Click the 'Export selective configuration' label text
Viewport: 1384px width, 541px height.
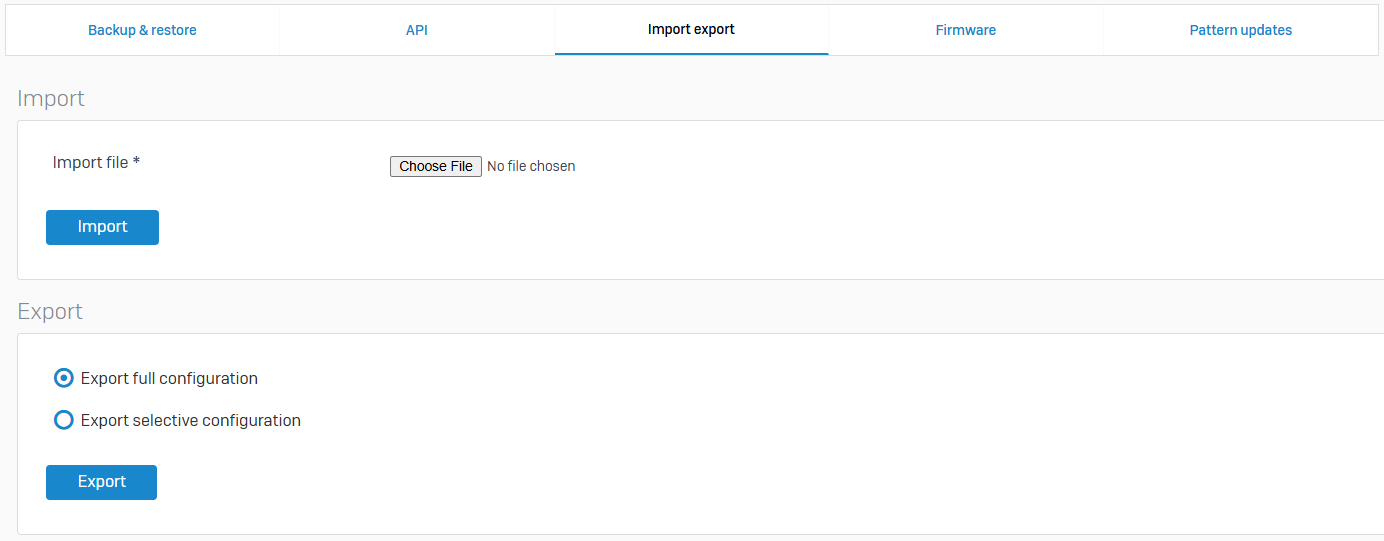click(190, 420)
